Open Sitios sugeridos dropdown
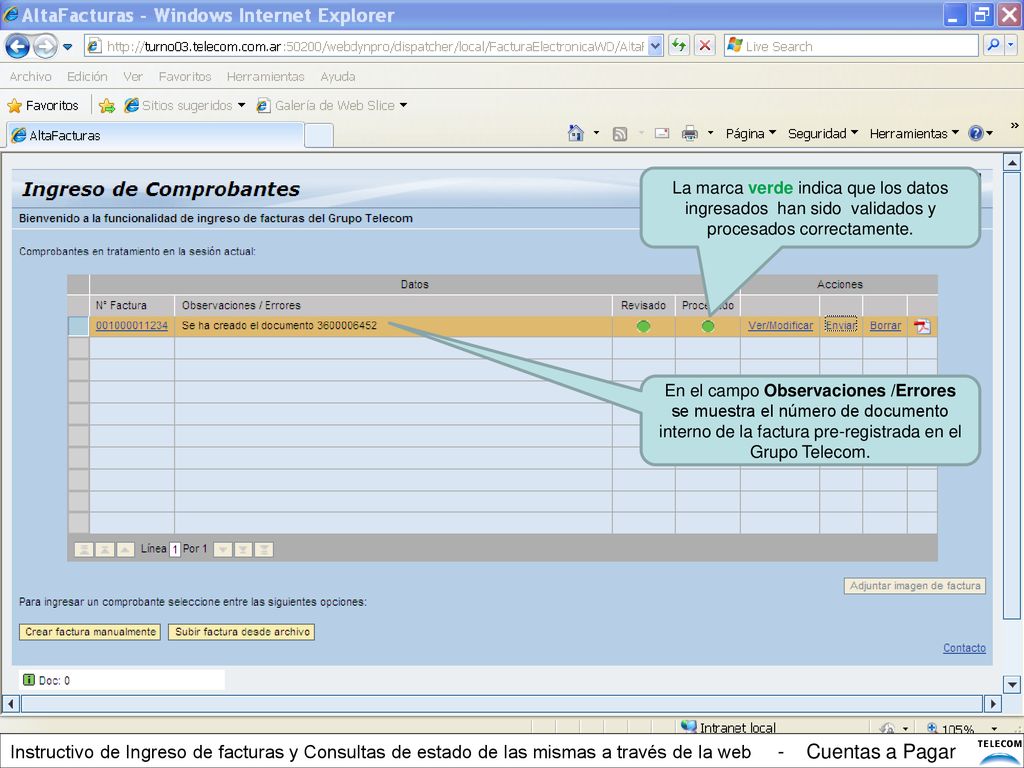Image resolution: width=1024 pixels, height=768 pixels. pyautogui.click(x=185, y=105)
